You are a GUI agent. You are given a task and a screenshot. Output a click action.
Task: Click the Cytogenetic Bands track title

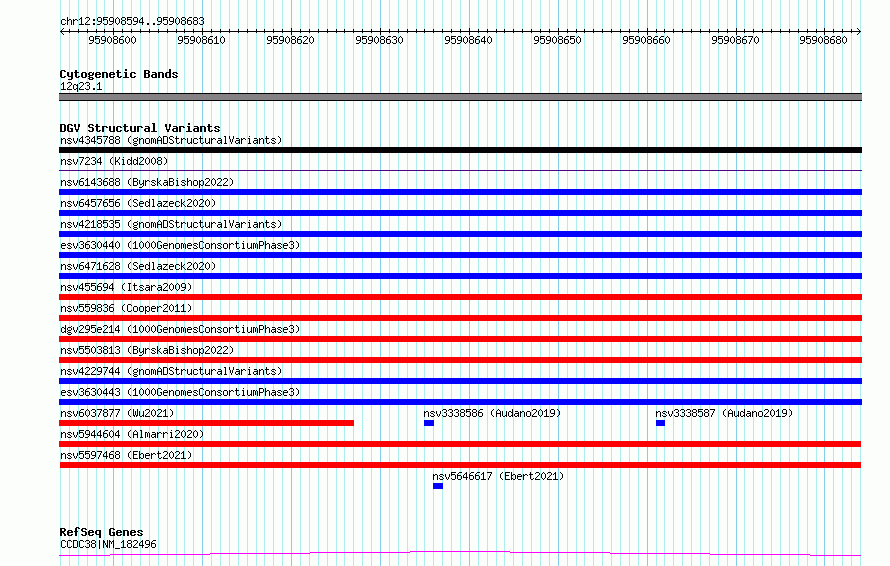pos(119,74)
